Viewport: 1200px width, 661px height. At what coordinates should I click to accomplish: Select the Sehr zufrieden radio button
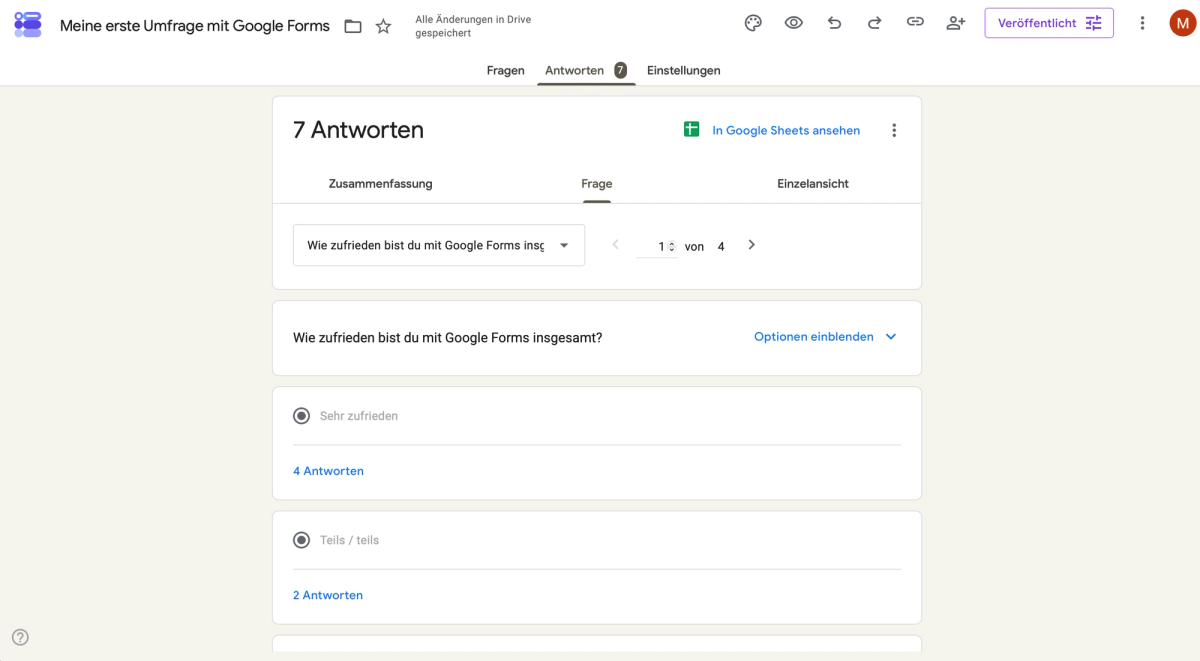(301, 415)
